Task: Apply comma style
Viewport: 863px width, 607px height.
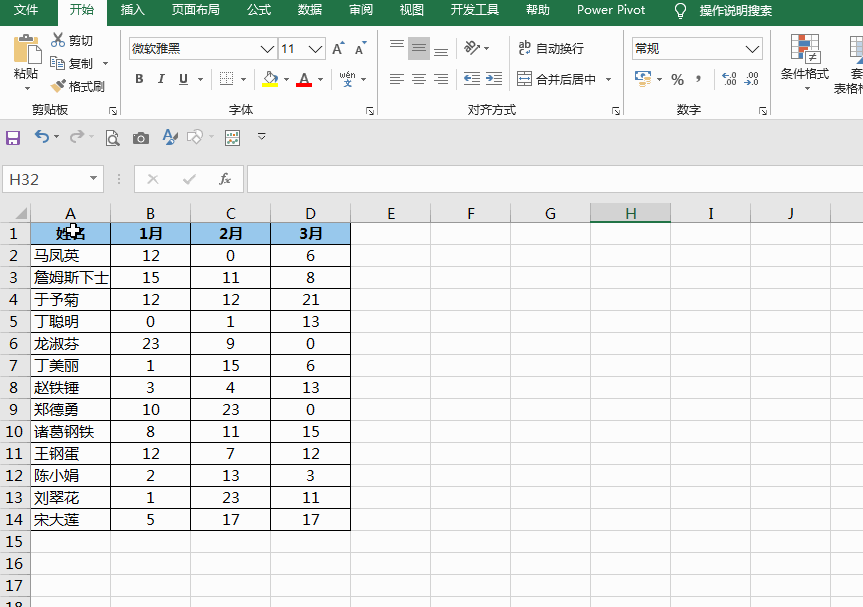Action: click(699, 79)
